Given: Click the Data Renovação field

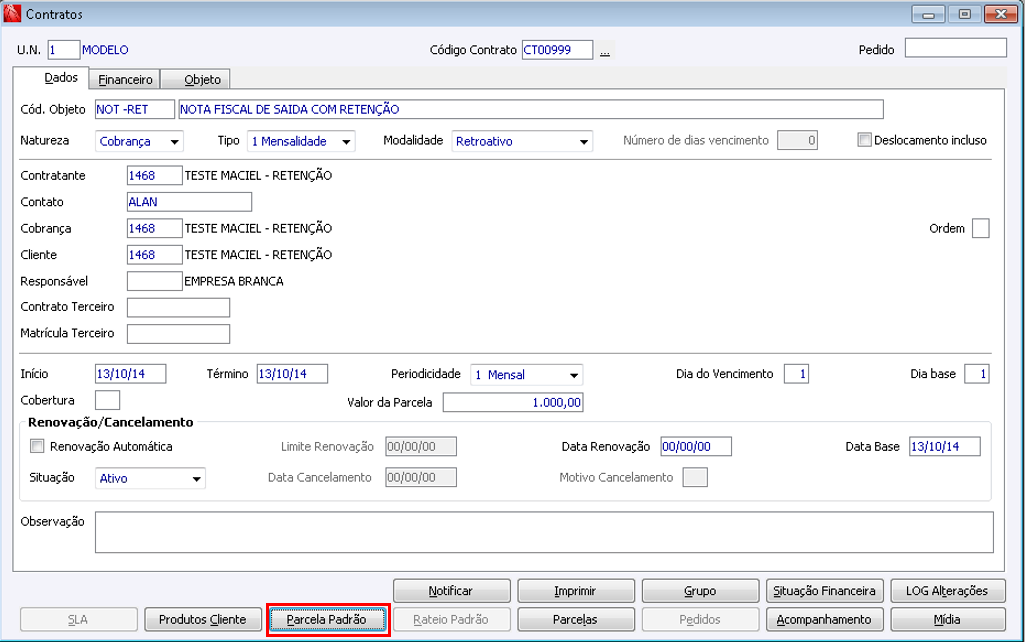Looking at the screenshot, I should coord(696,447).
